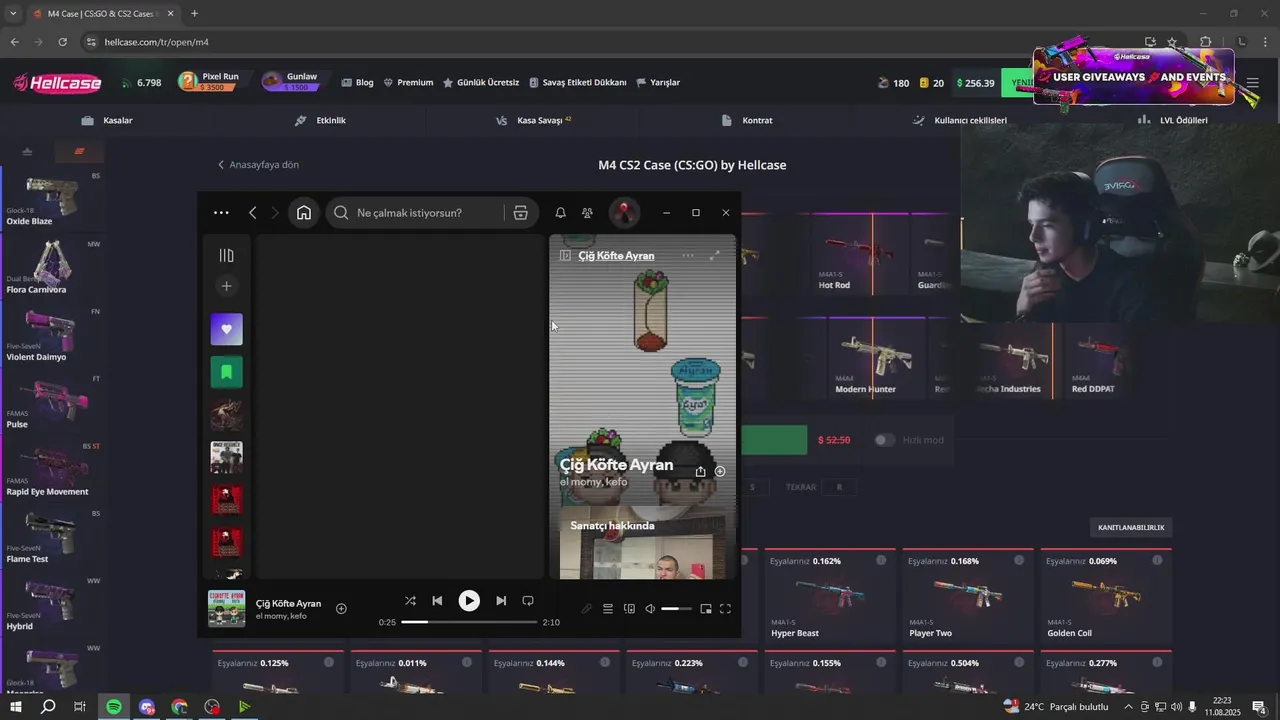Switch to Etkinlik navigation tab
The height and width of the screenshot is (720, 1280).
click(x=320, y=120)
